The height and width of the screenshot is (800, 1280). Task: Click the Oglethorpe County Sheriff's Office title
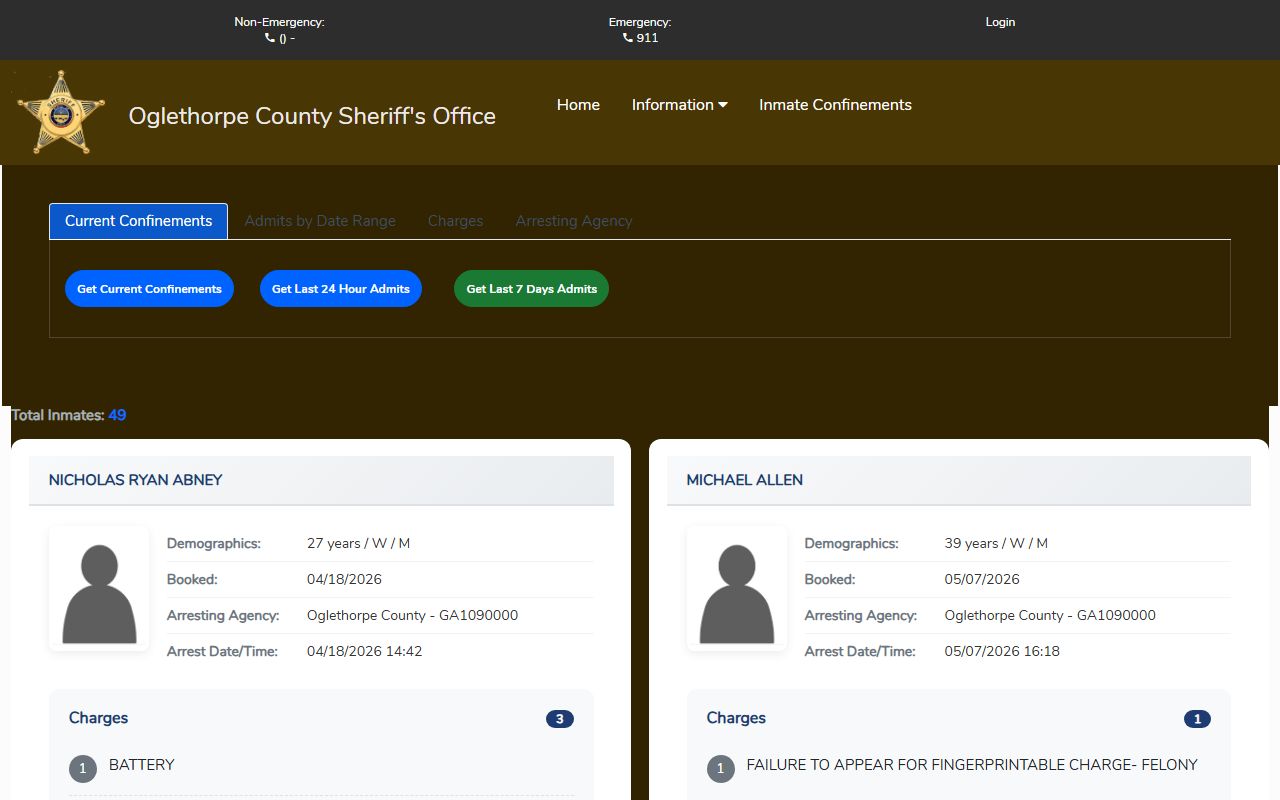click(312, 116)
